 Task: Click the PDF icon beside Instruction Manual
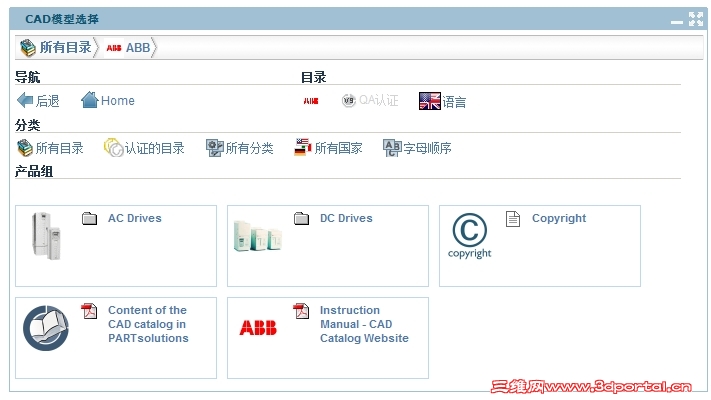[x=301, y=311]
